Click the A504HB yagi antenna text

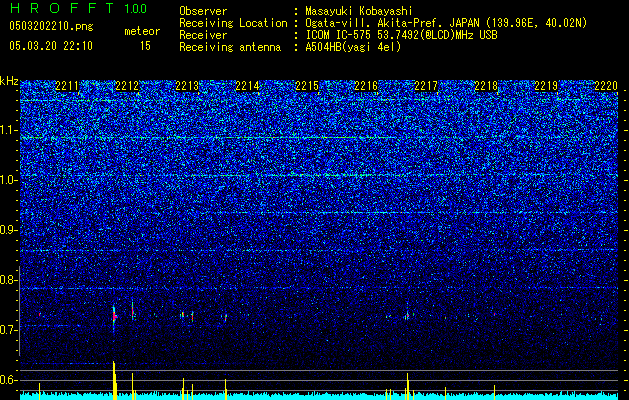pos(353,47)
